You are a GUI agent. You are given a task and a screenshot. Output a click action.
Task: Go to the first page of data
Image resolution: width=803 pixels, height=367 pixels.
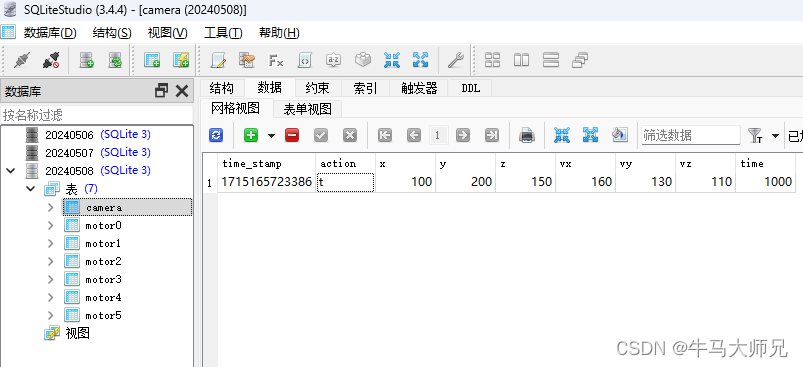pos(385,135)
